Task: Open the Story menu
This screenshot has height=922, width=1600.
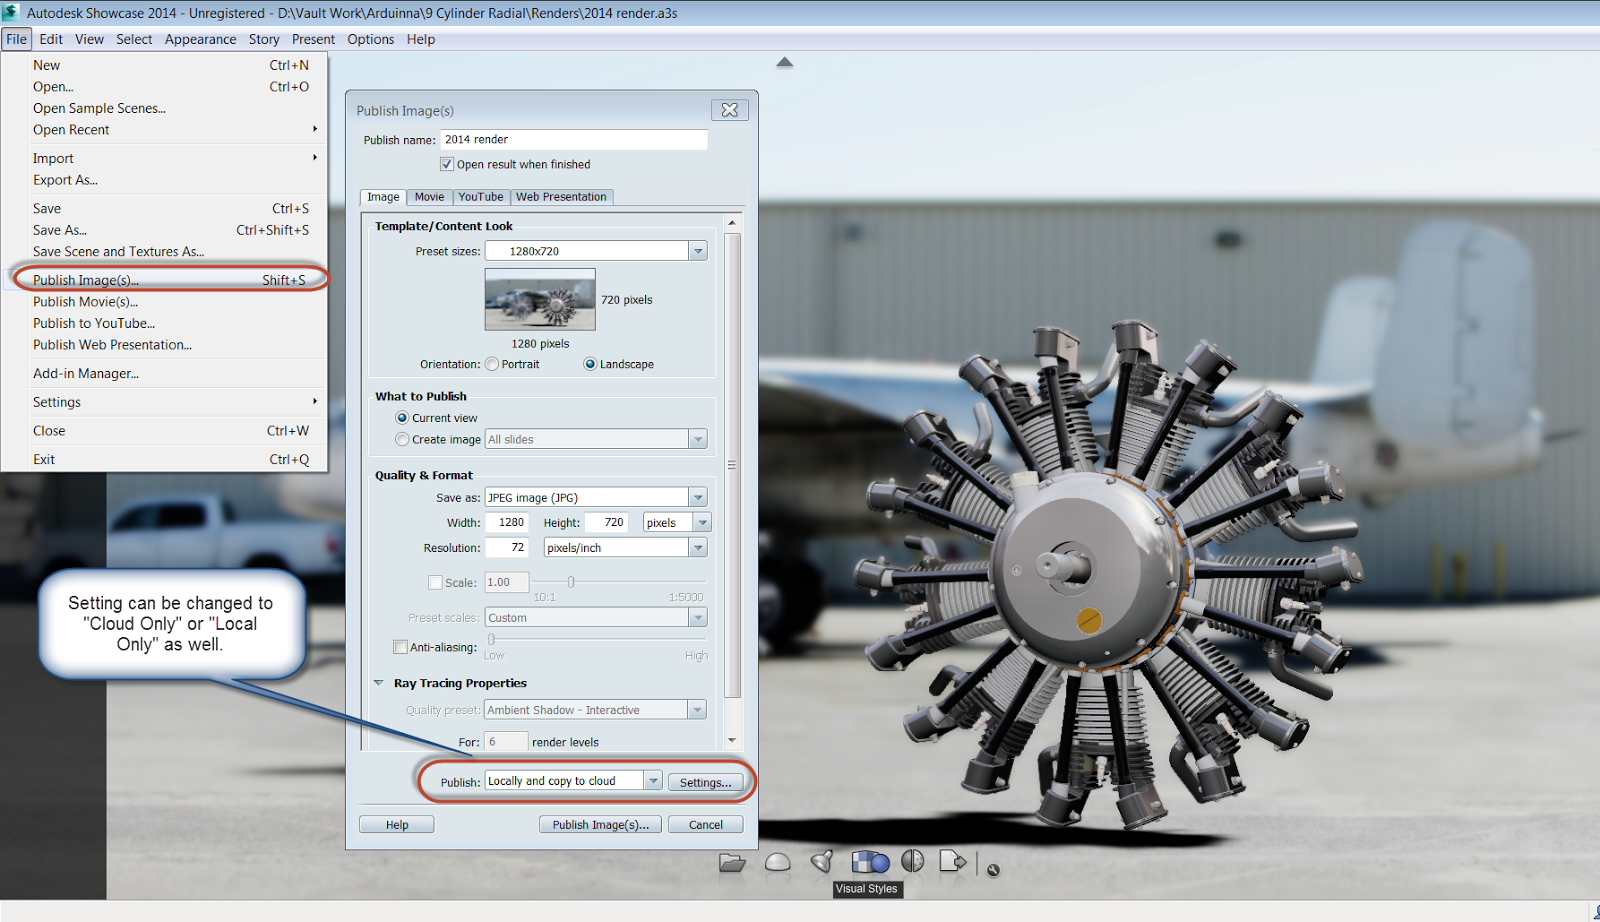Action: 264,39
